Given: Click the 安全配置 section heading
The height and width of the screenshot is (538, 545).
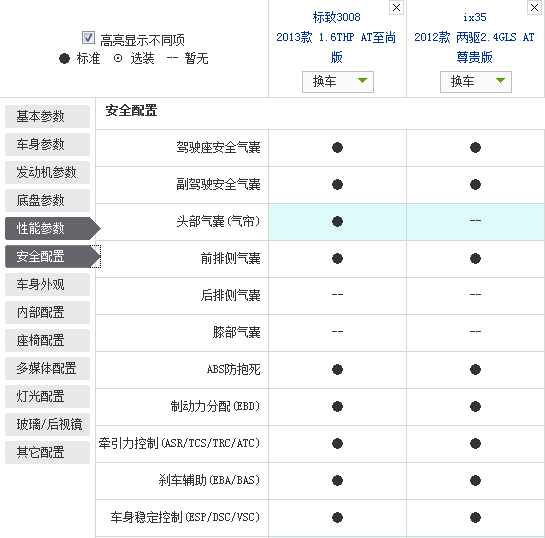Looking at the screenshot, I should click(x=131, y=111).
